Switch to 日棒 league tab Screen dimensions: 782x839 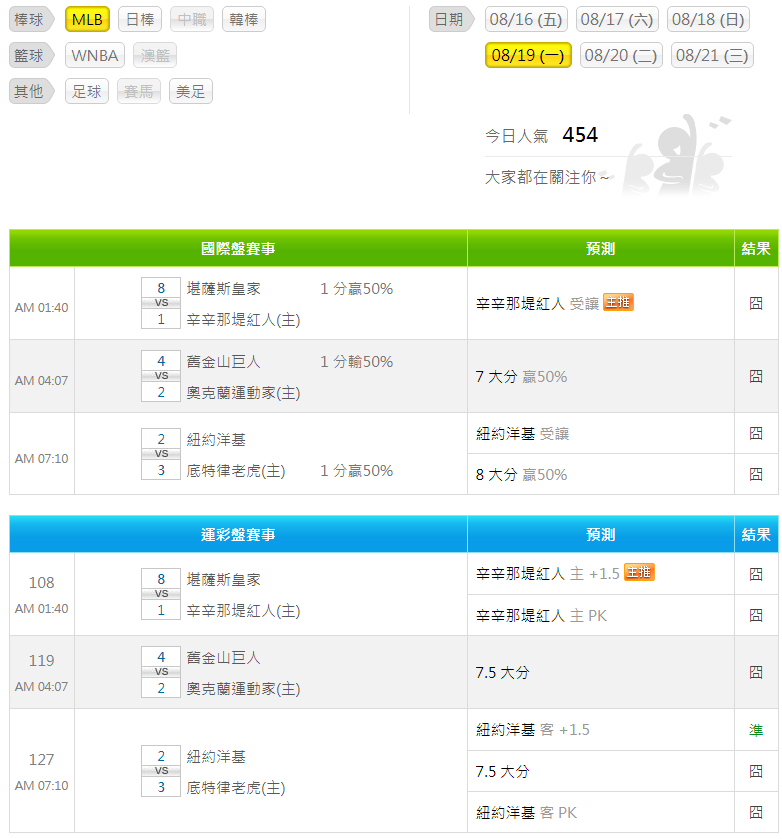[x=140, y=19]
